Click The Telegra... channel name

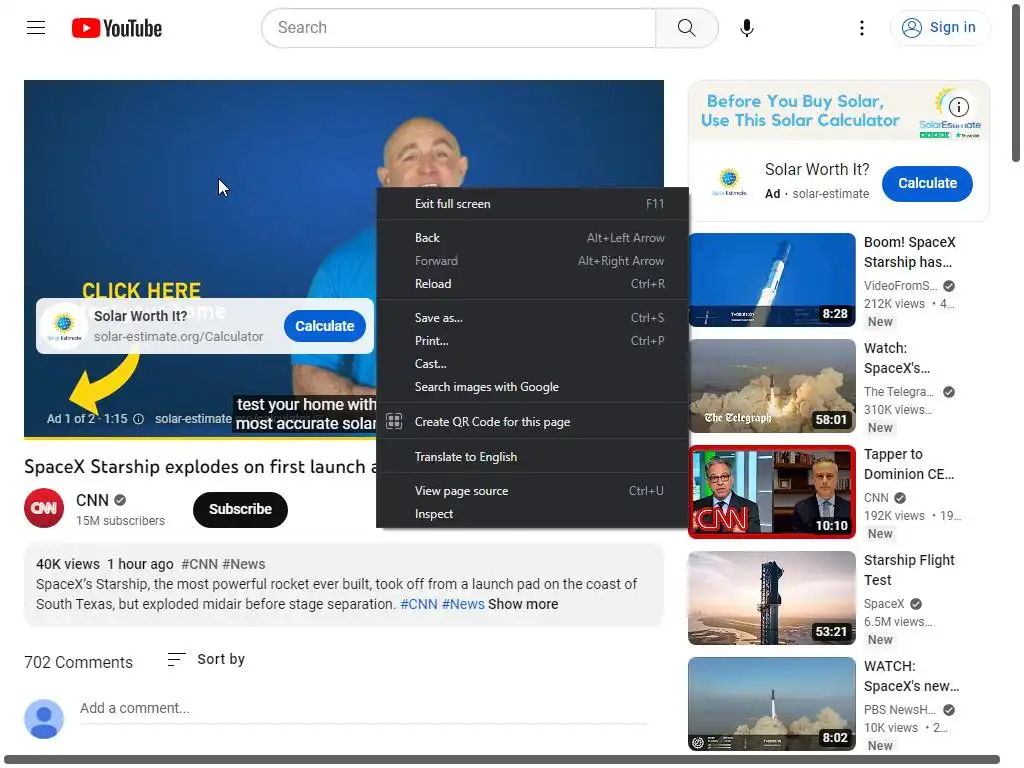tap(899, 392)
